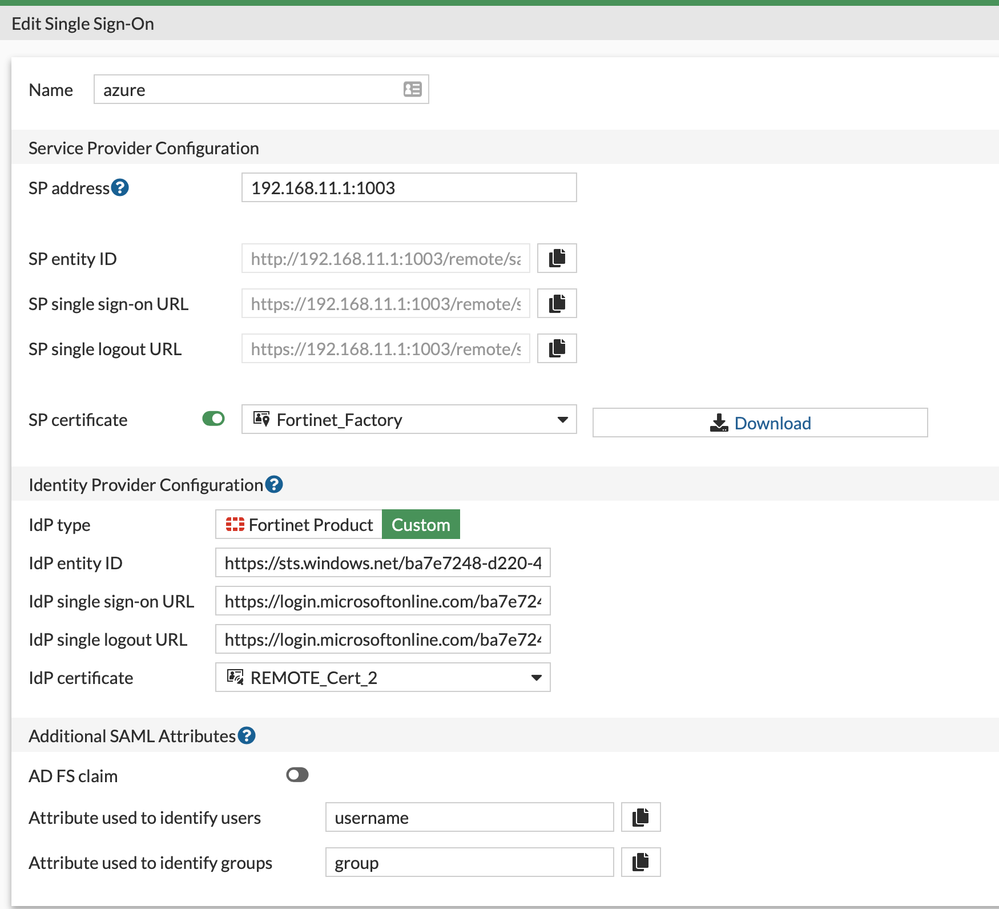Copy the SP single logout URL

click(x=557, y=349)
